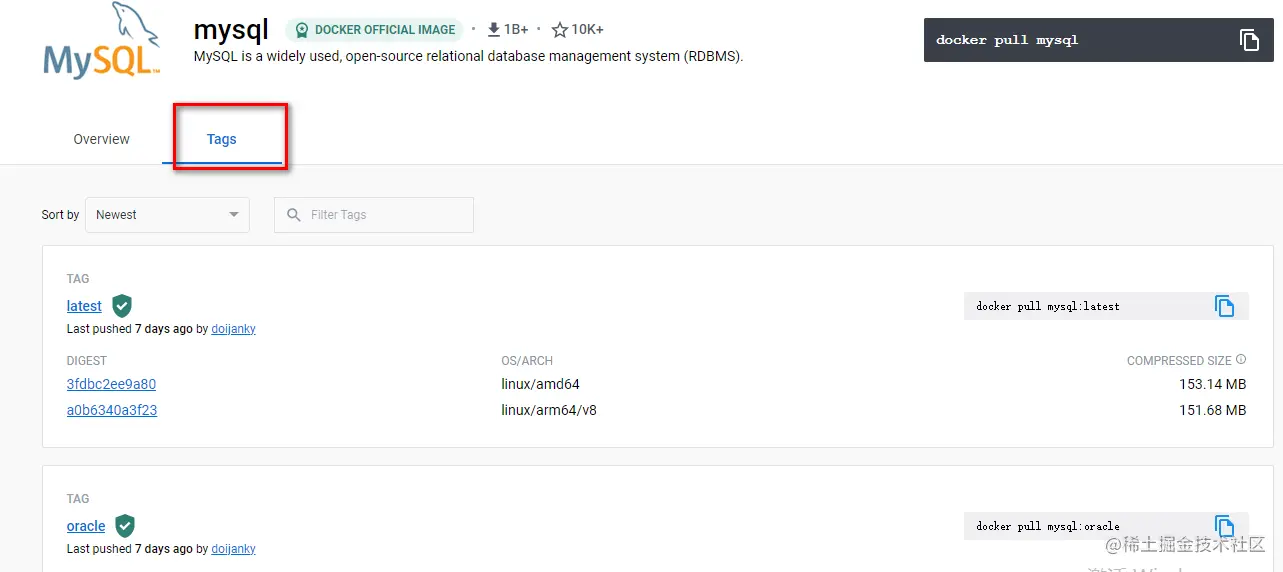Click the linux/amd64 architecture text
Viewport: 1283px width, 572px height.
[x=541, y=384]
